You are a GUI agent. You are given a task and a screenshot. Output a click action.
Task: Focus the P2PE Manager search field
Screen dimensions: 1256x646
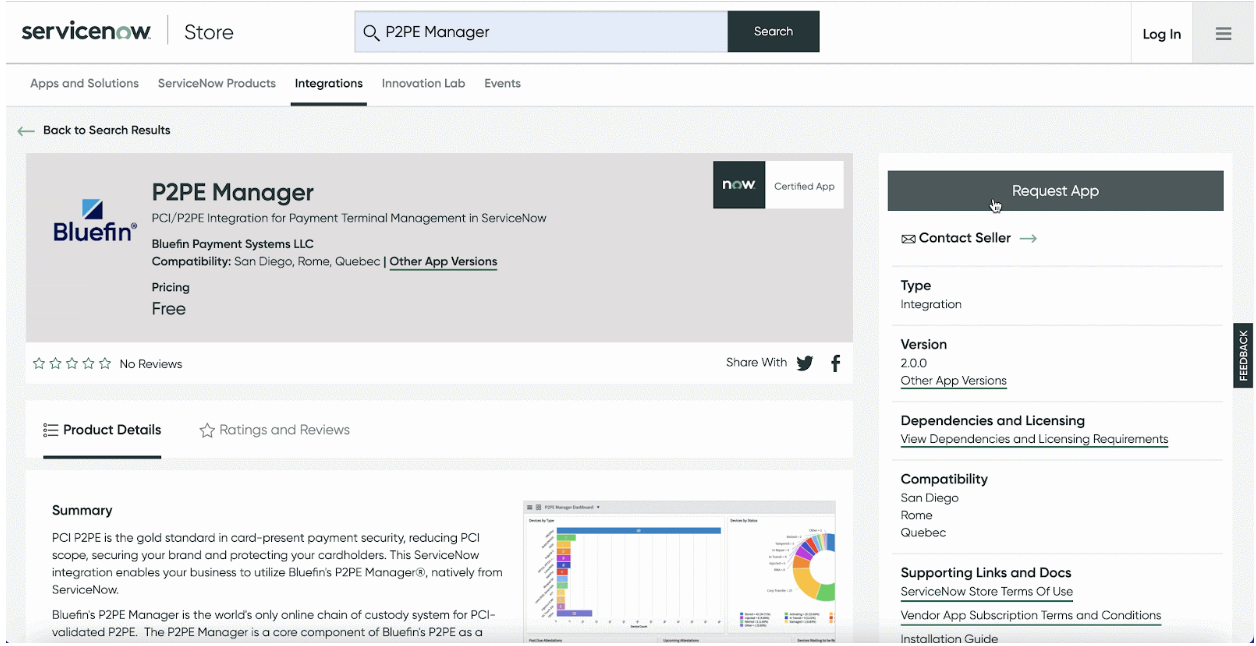pyautogui.click(x=541, y=32)
